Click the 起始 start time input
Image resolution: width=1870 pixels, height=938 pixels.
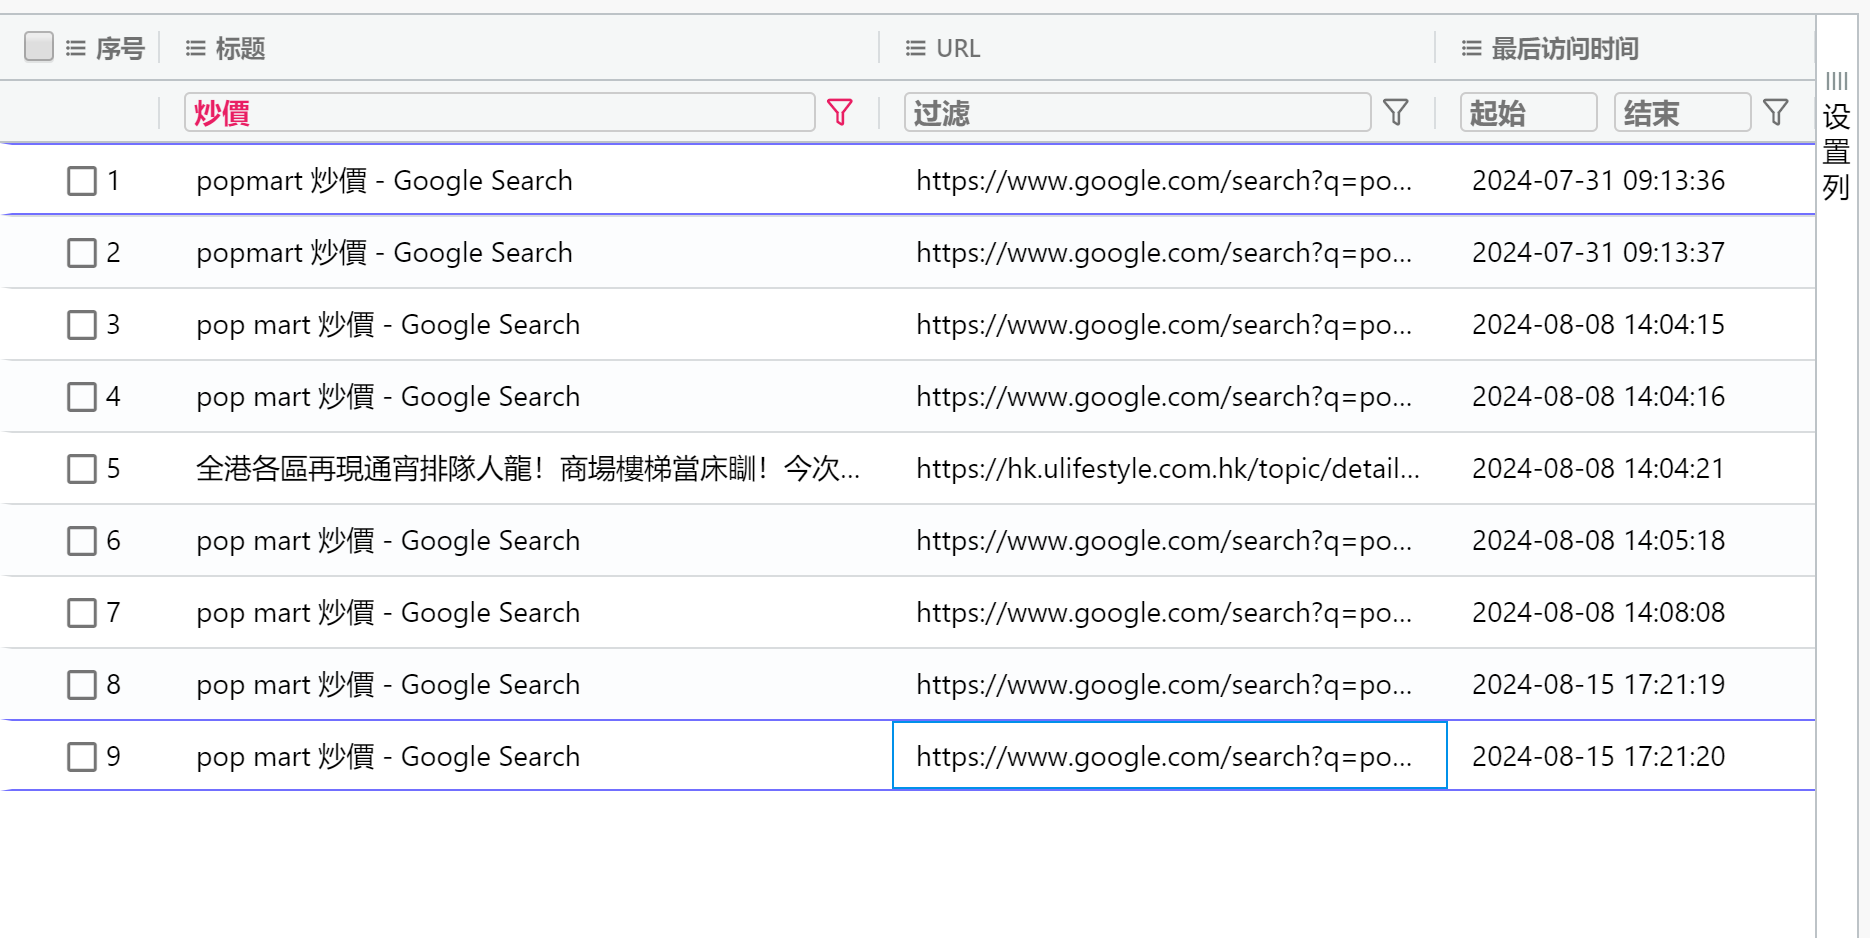coord(1528,112)
